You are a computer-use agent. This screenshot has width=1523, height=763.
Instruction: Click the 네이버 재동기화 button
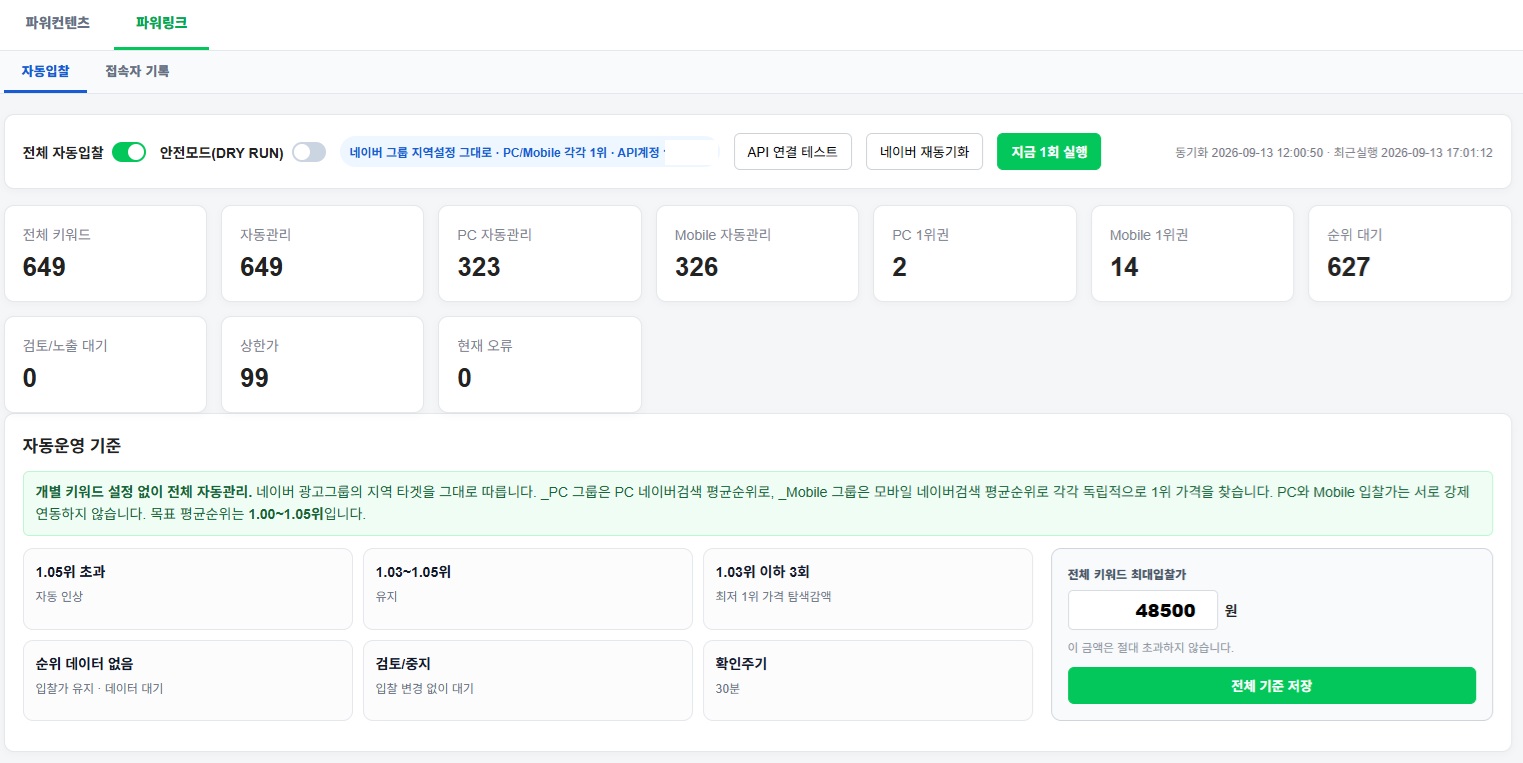tap(924, 152)
